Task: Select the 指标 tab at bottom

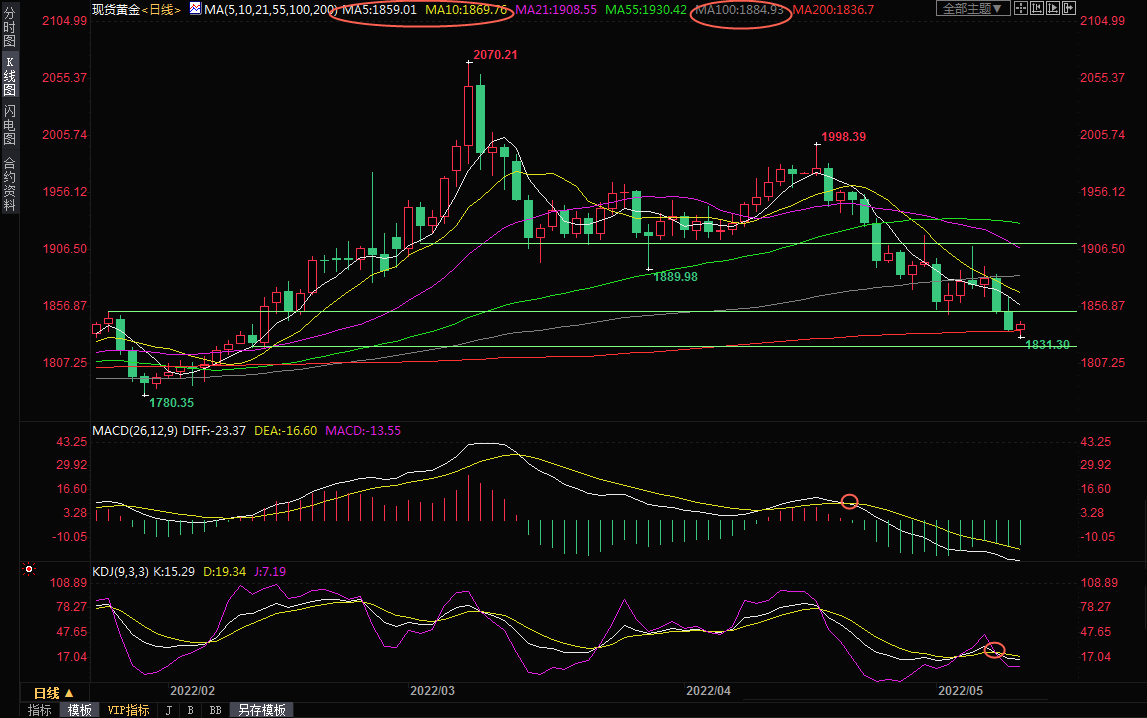Action: [40, 710]
